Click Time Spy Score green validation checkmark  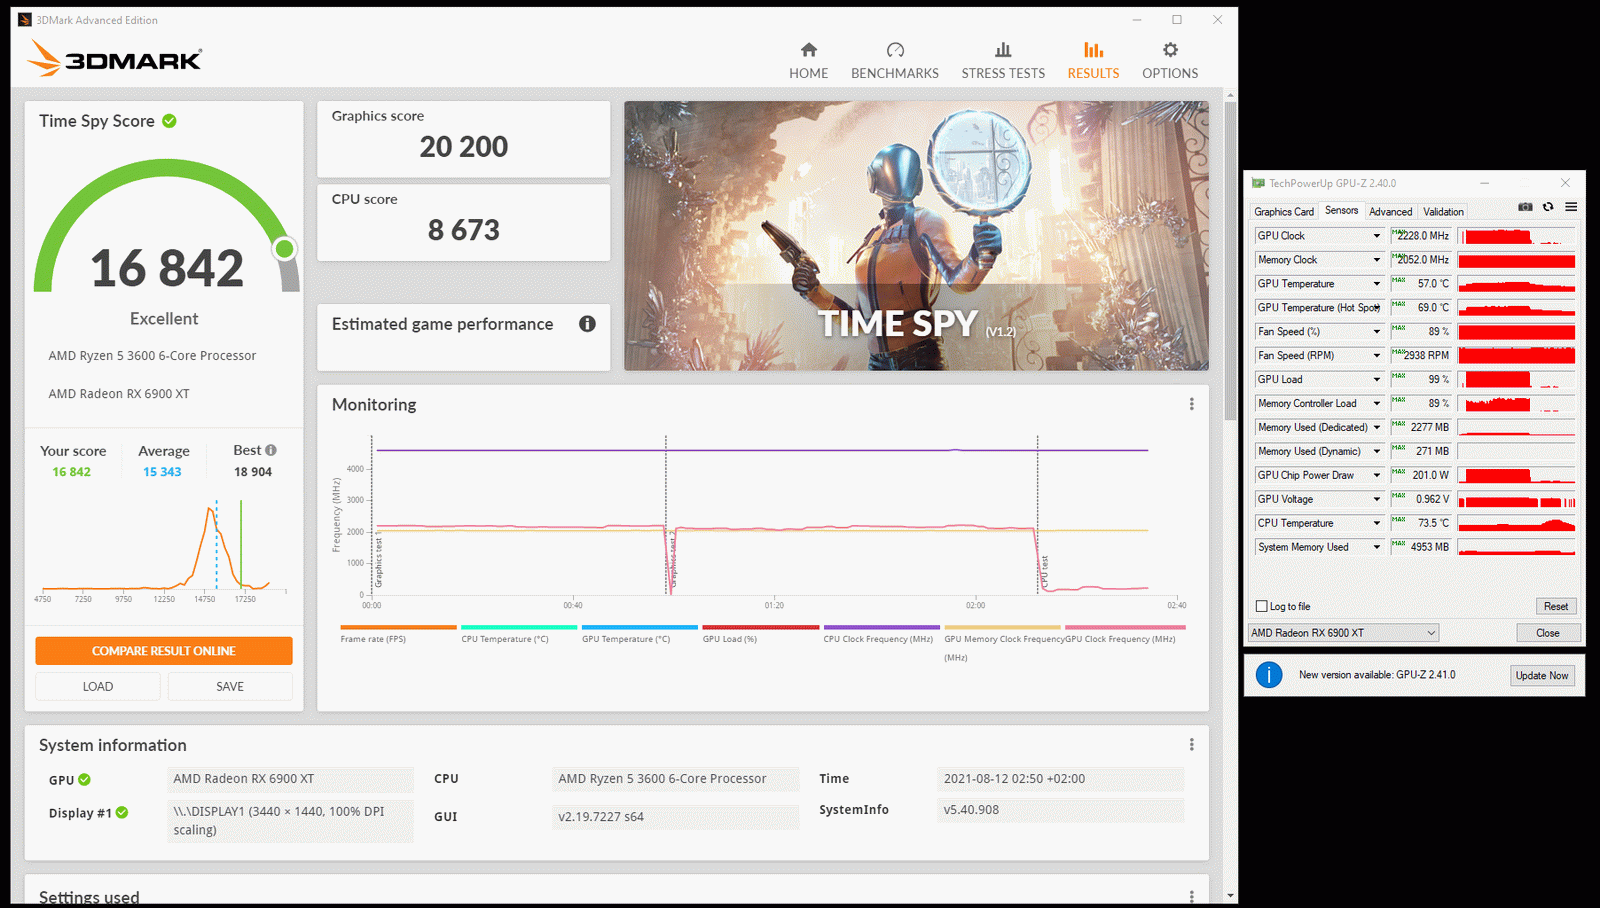pos(169,121)
